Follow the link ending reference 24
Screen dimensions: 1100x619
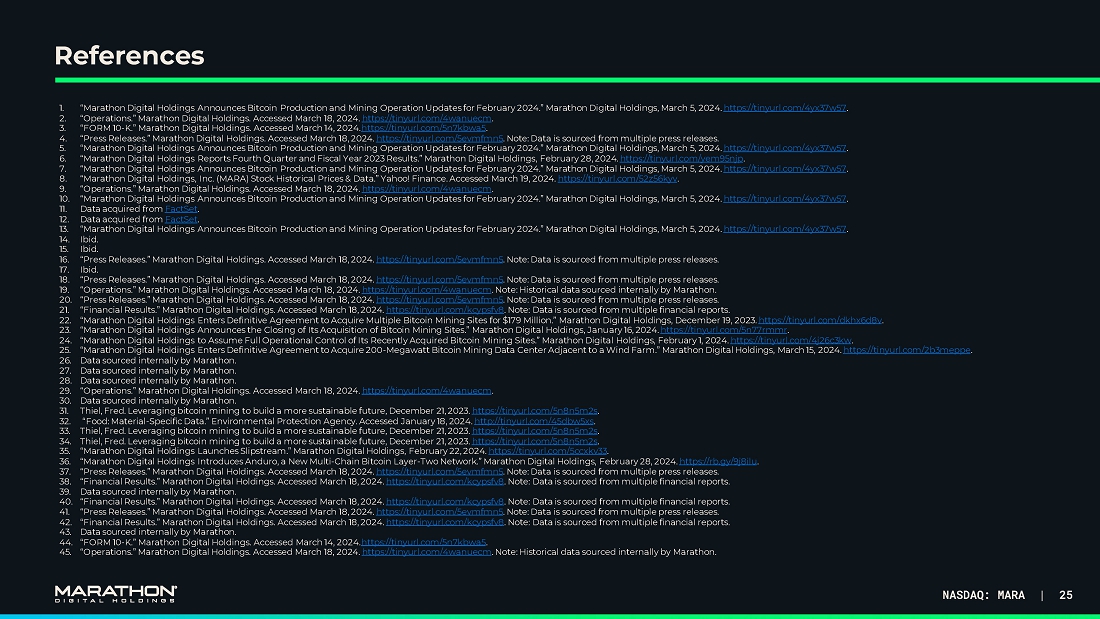pos(791,340)
